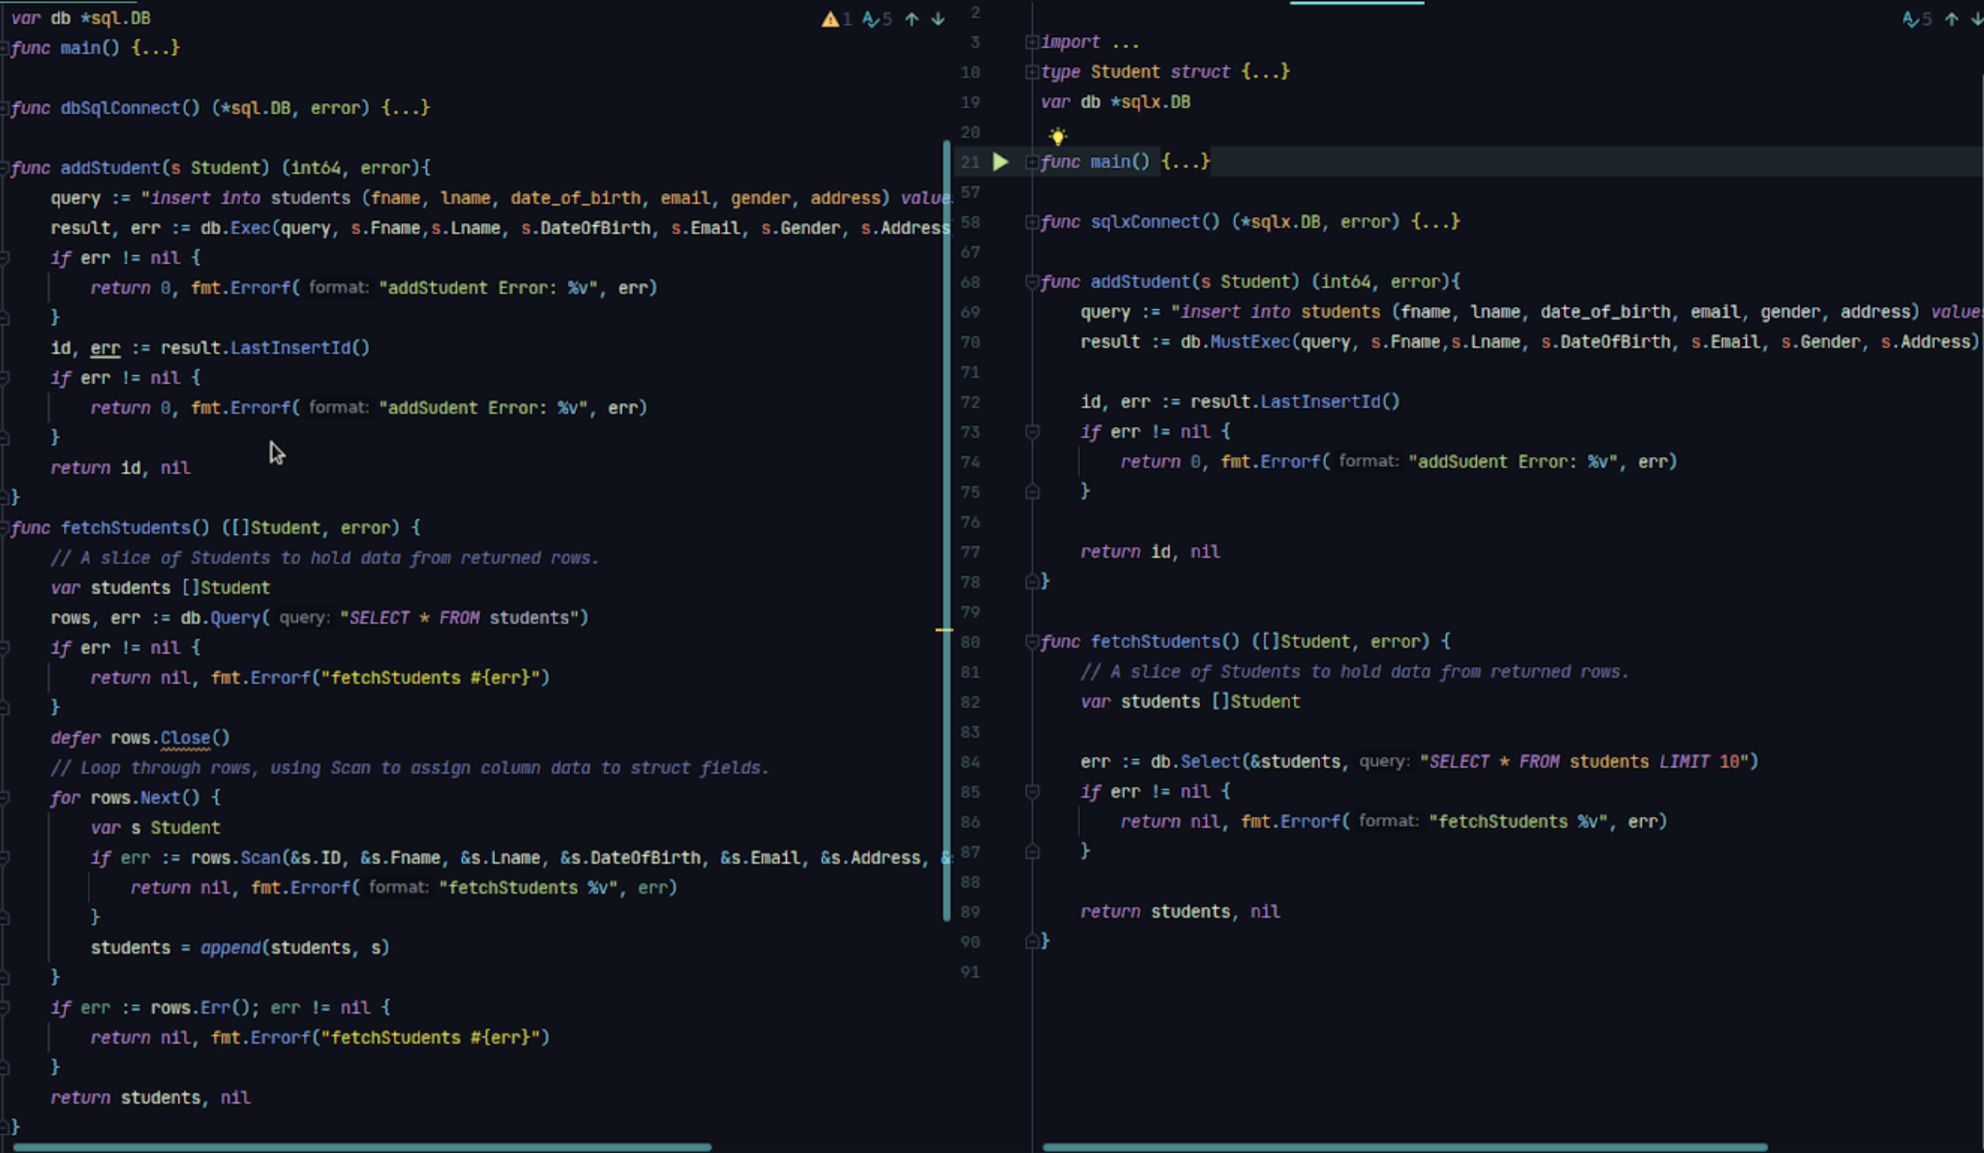The width and height of the screenshot is (1984, 1153).
Task: Jump to previous highlighted error in right editor
Action: [1952, 19]
